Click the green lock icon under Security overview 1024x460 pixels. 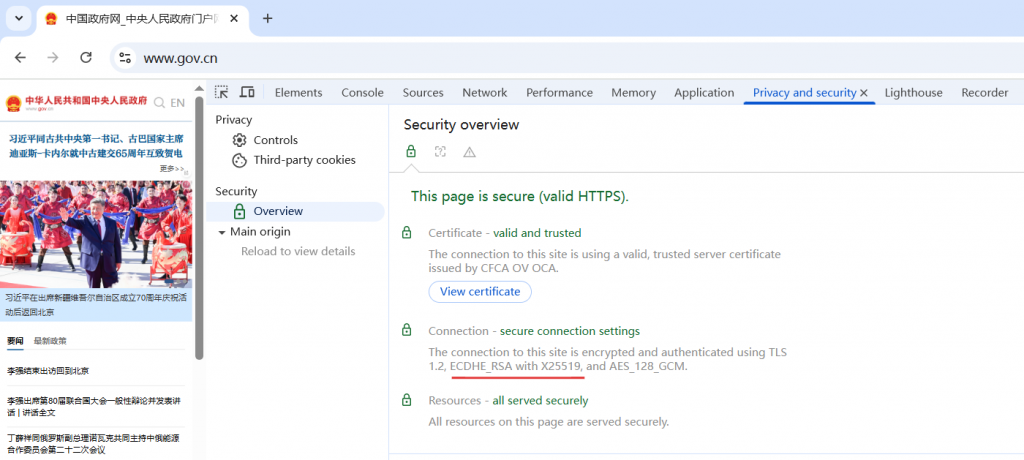[x=411, y=152]
